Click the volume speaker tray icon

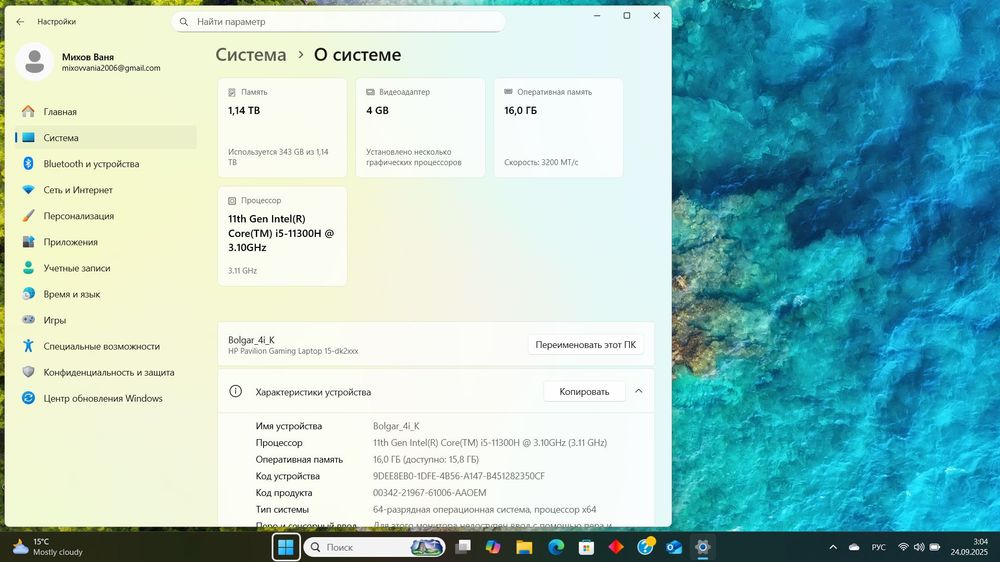pyautogui.click(x=919, y=547)
